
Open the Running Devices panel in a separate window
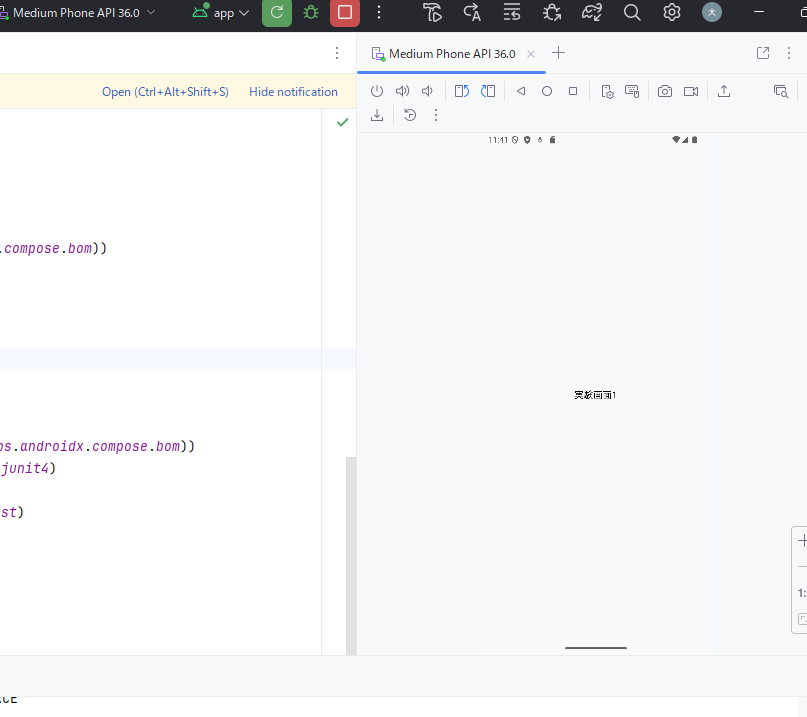pyautogui.click(x=763, y=53)
